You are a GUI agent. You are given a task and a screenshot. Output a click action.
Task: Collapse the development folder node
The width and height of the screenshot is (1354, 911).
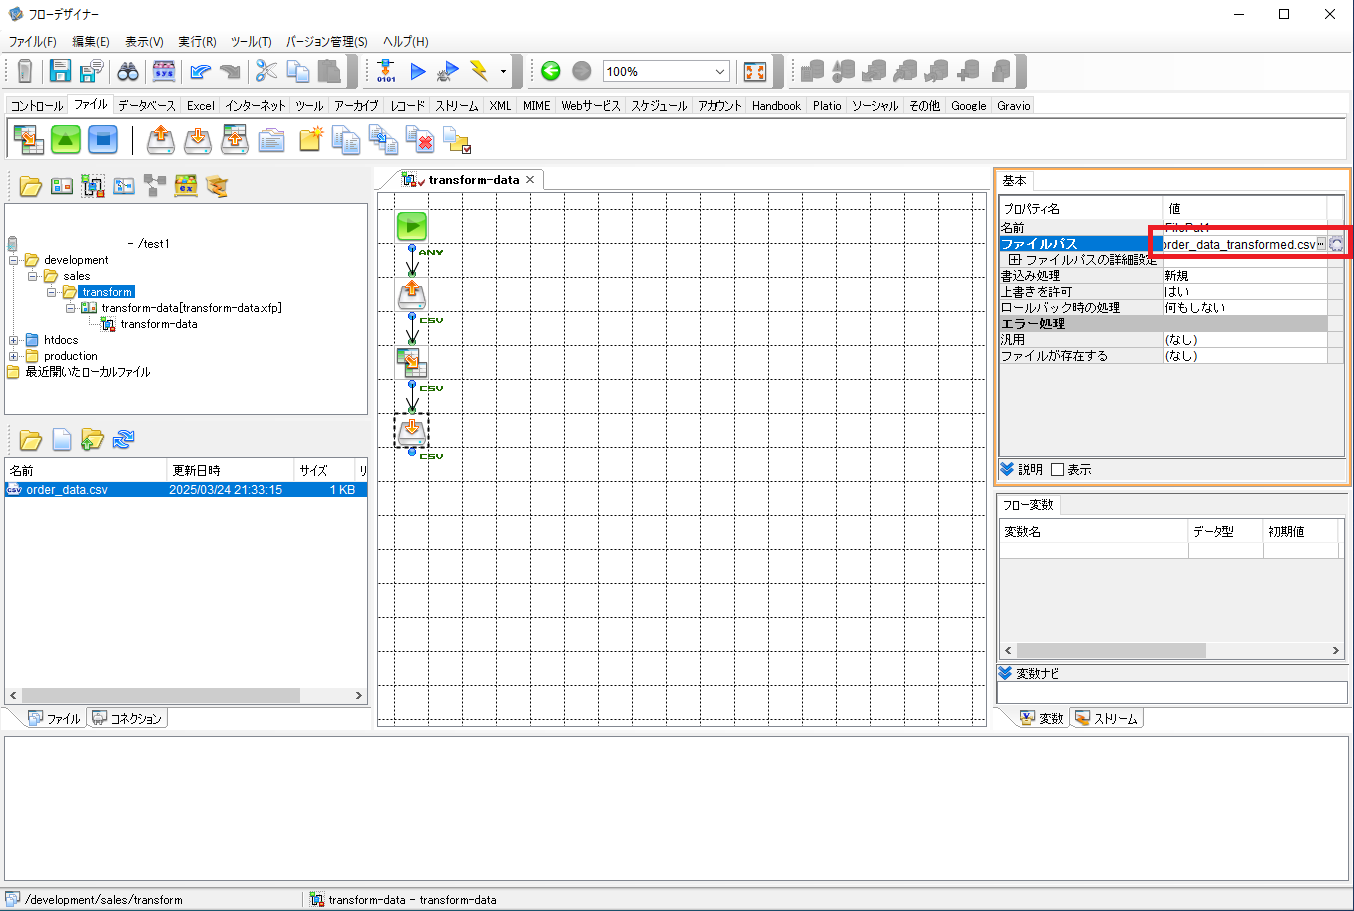pyautogui.click(x=14, y=260)
